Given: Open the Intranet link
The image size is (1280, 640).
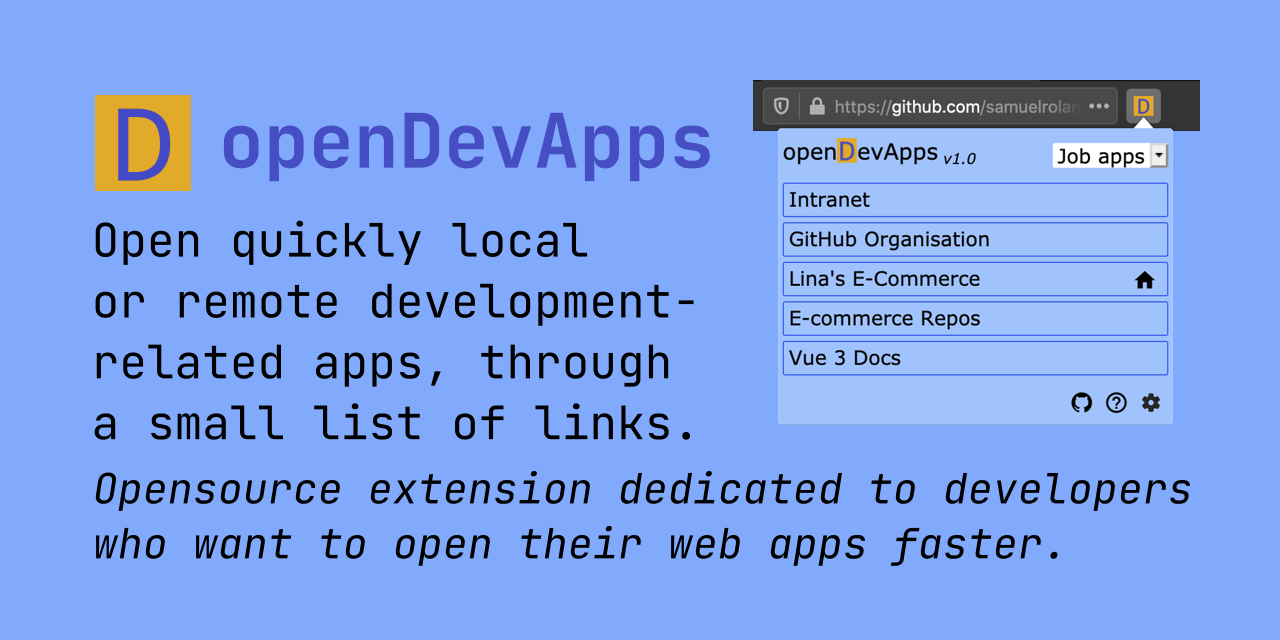Looking at the screenshot, I should [x=975, y=200].
